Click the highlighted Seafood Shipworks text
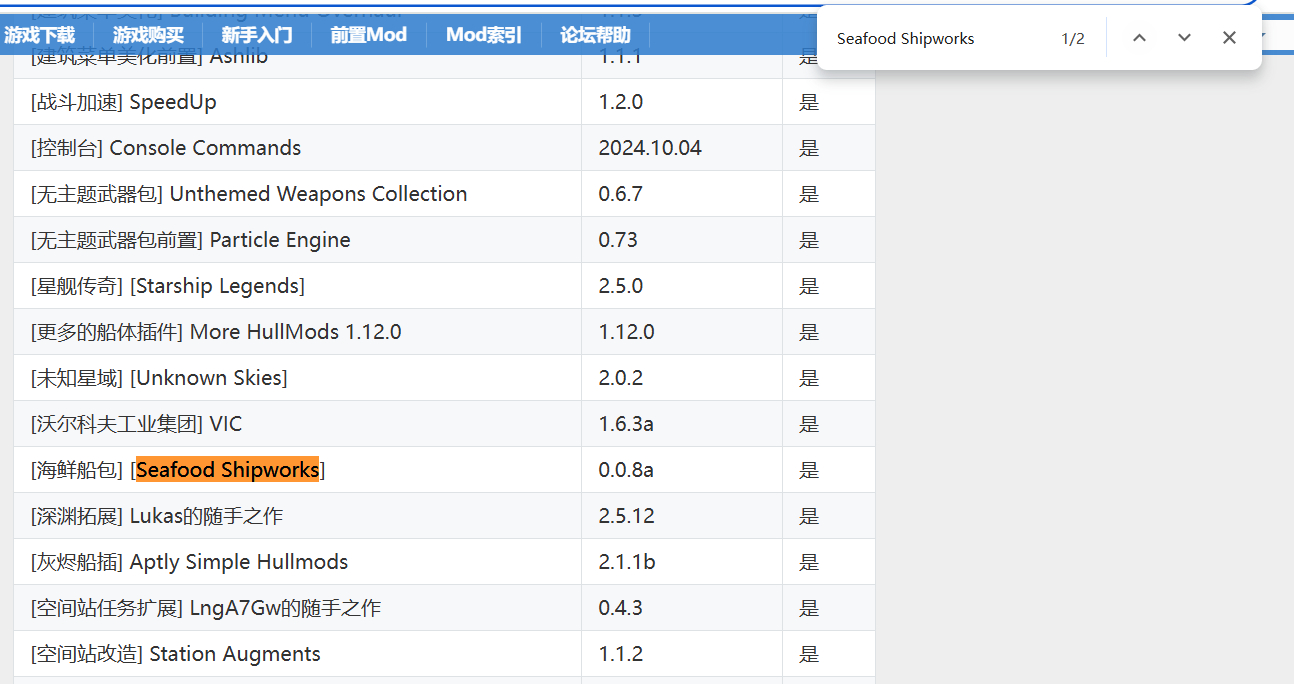The image size is (1294, 684). (x=227, y=470)
